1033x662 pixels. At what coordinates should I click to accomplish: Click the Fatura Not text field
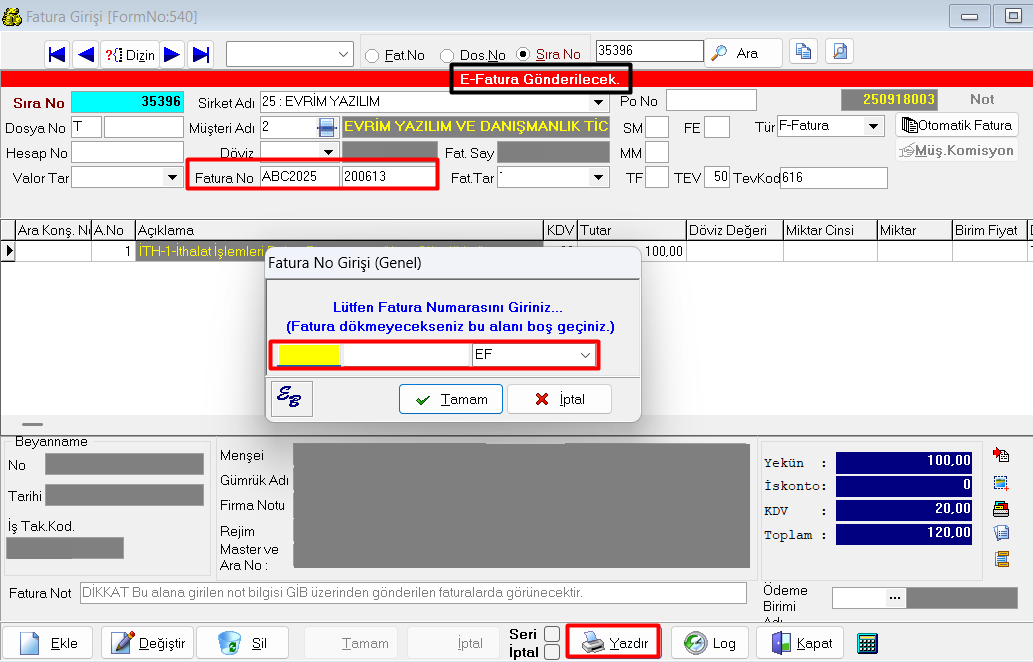[x=412, y=593]
